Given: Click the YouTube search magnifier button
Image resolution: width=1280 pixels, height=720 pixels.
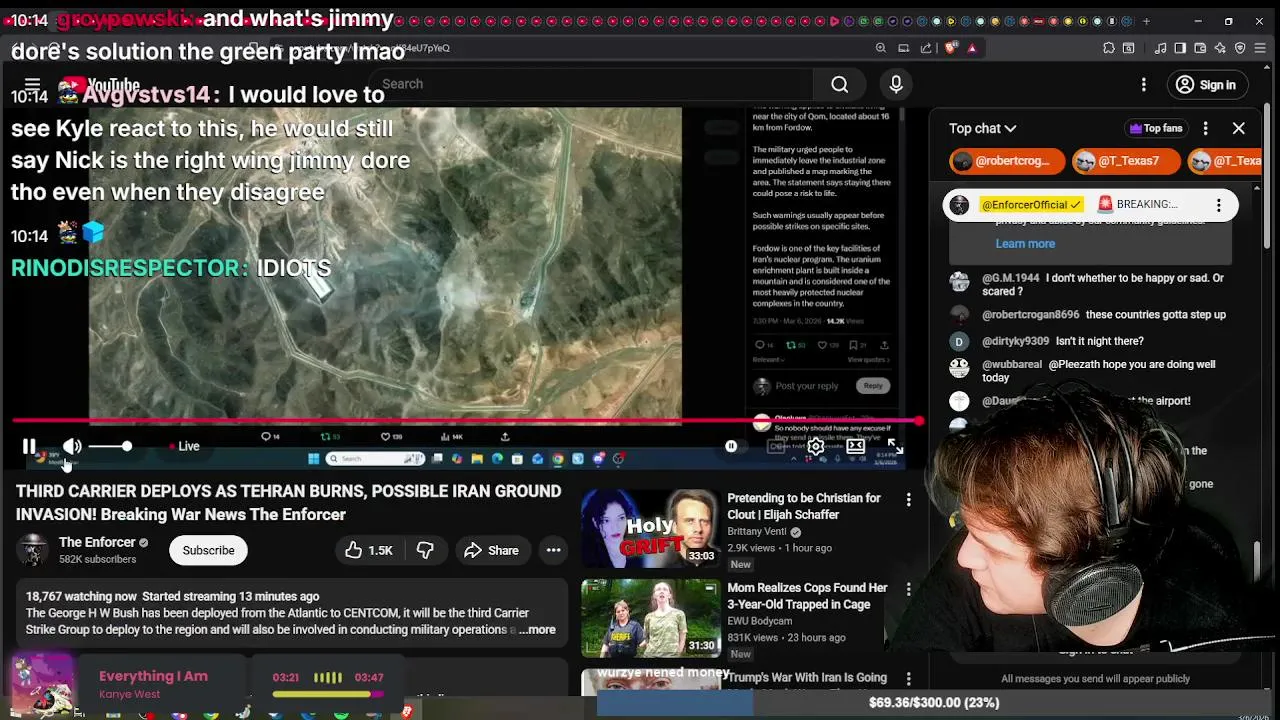Looking at the screenshot, I should [x=840, y=84].
